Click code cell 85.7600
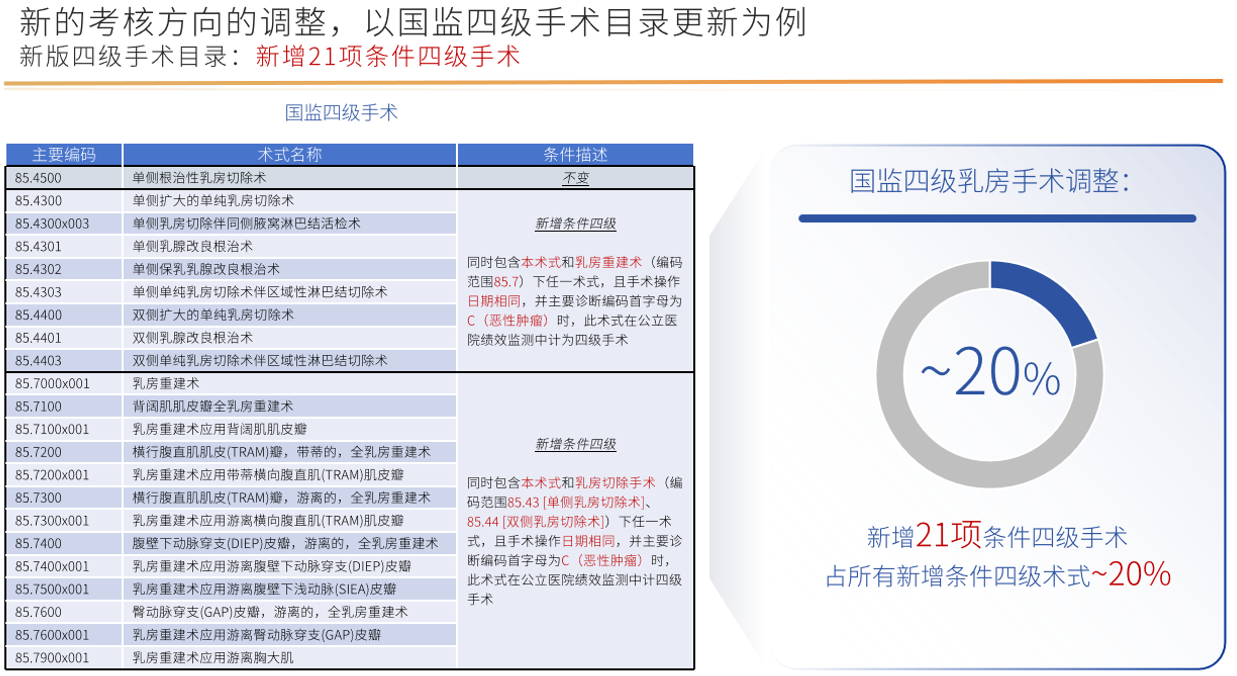The width and height of the screenshot is (1237, 676). (39, 612)
